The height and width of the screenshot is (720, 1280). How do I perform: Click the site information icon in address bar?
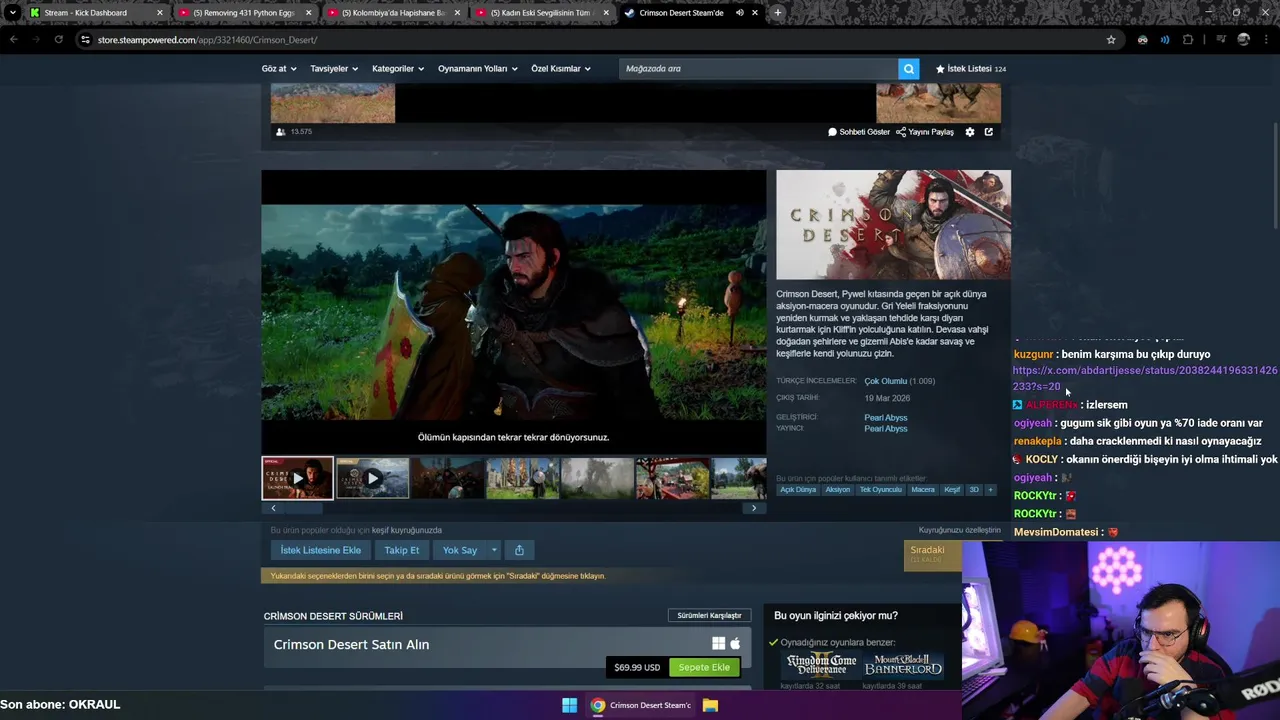(86, 40)
